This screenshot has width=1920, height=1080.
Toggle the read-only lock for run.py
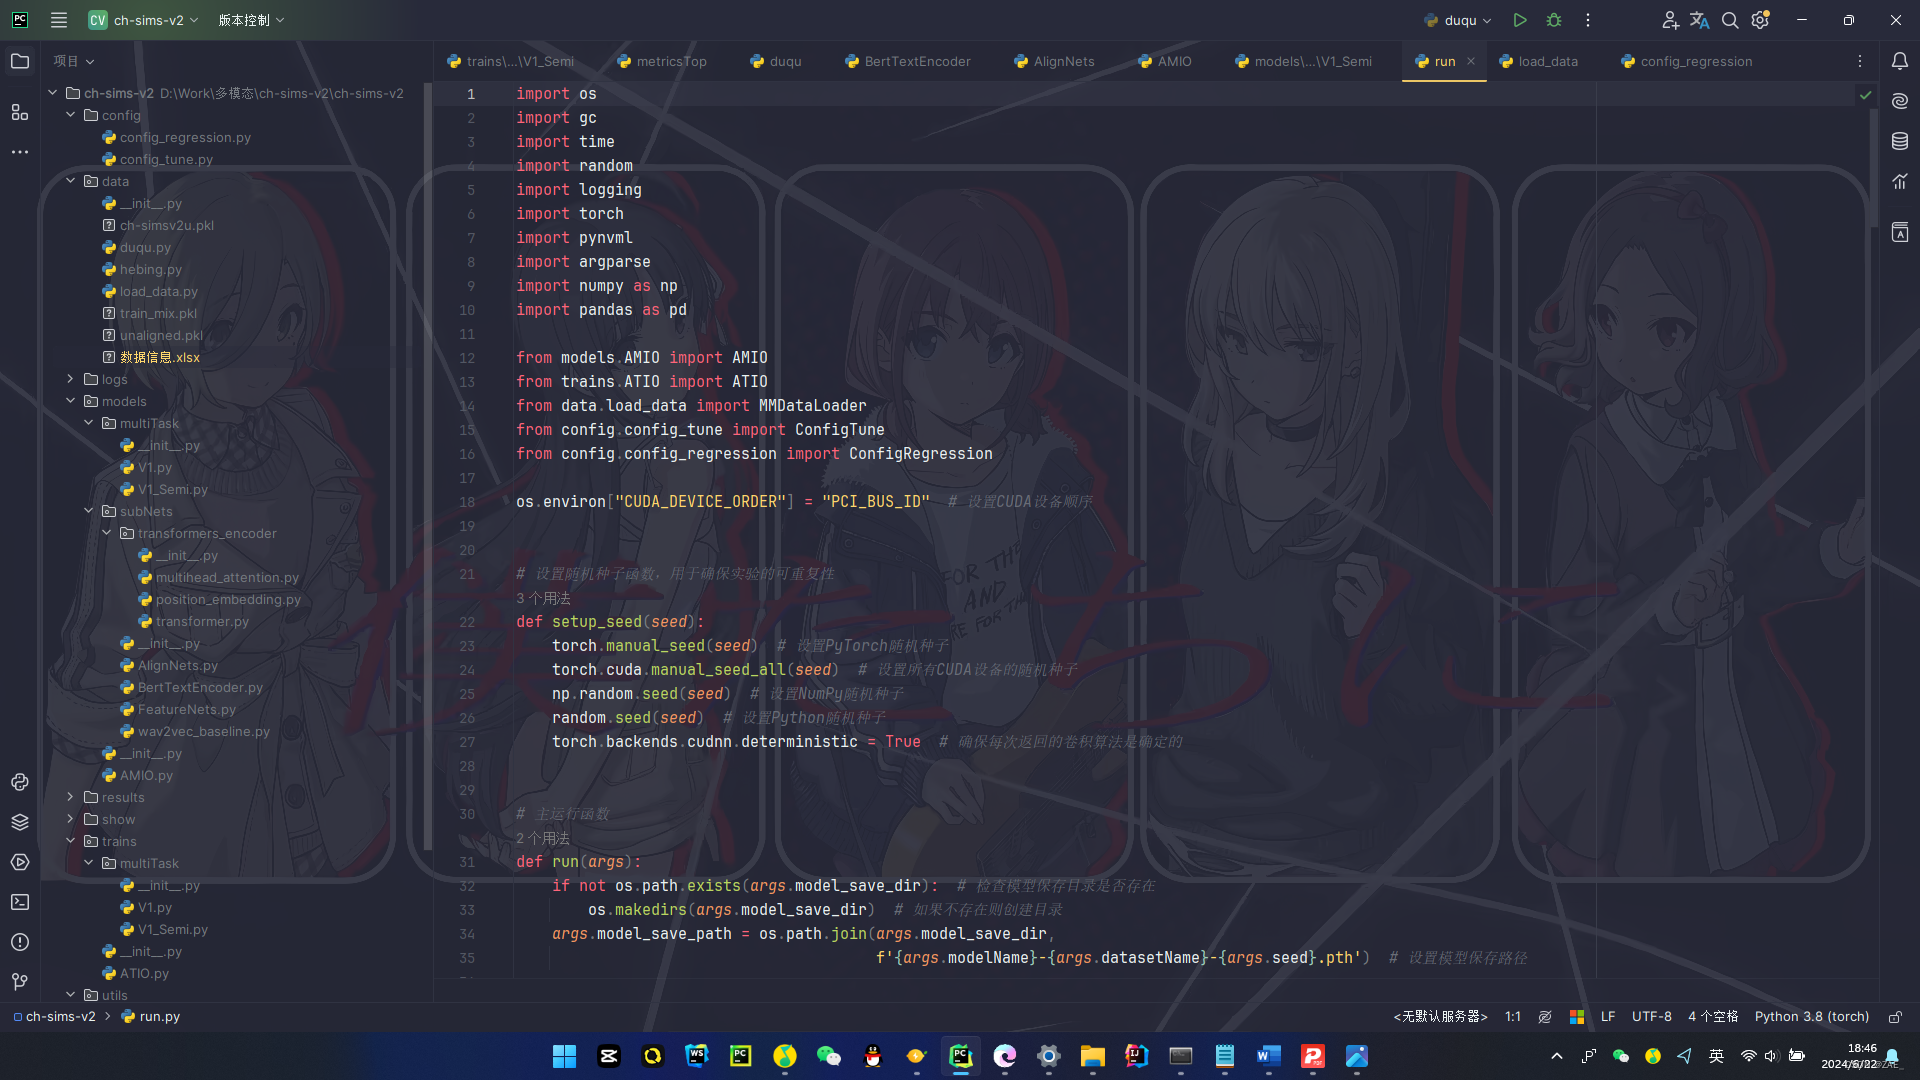tap(1895, 1017)
